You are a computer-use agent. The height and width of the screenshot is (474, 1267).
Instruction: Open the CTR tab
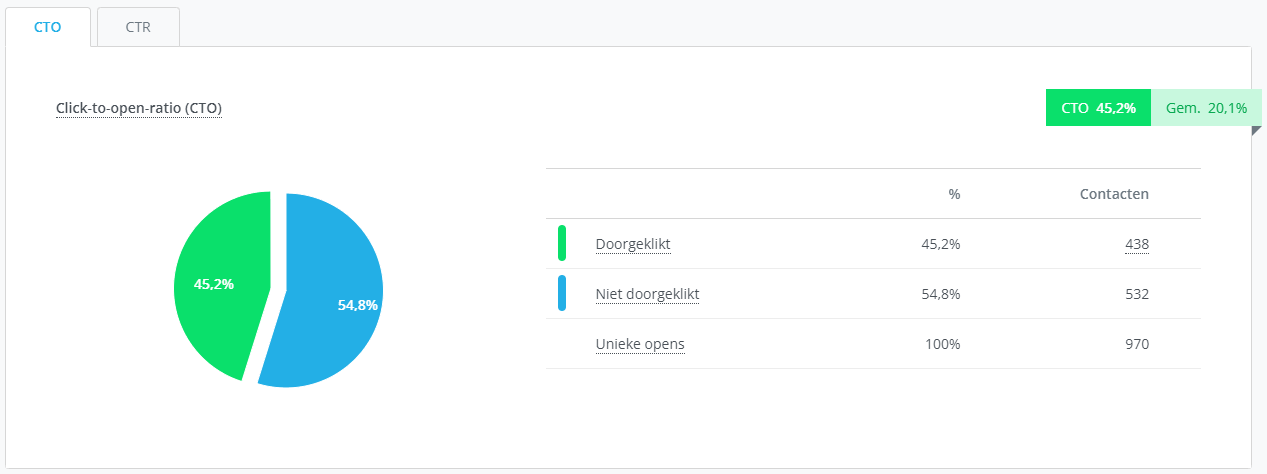(x=138, y=27)
